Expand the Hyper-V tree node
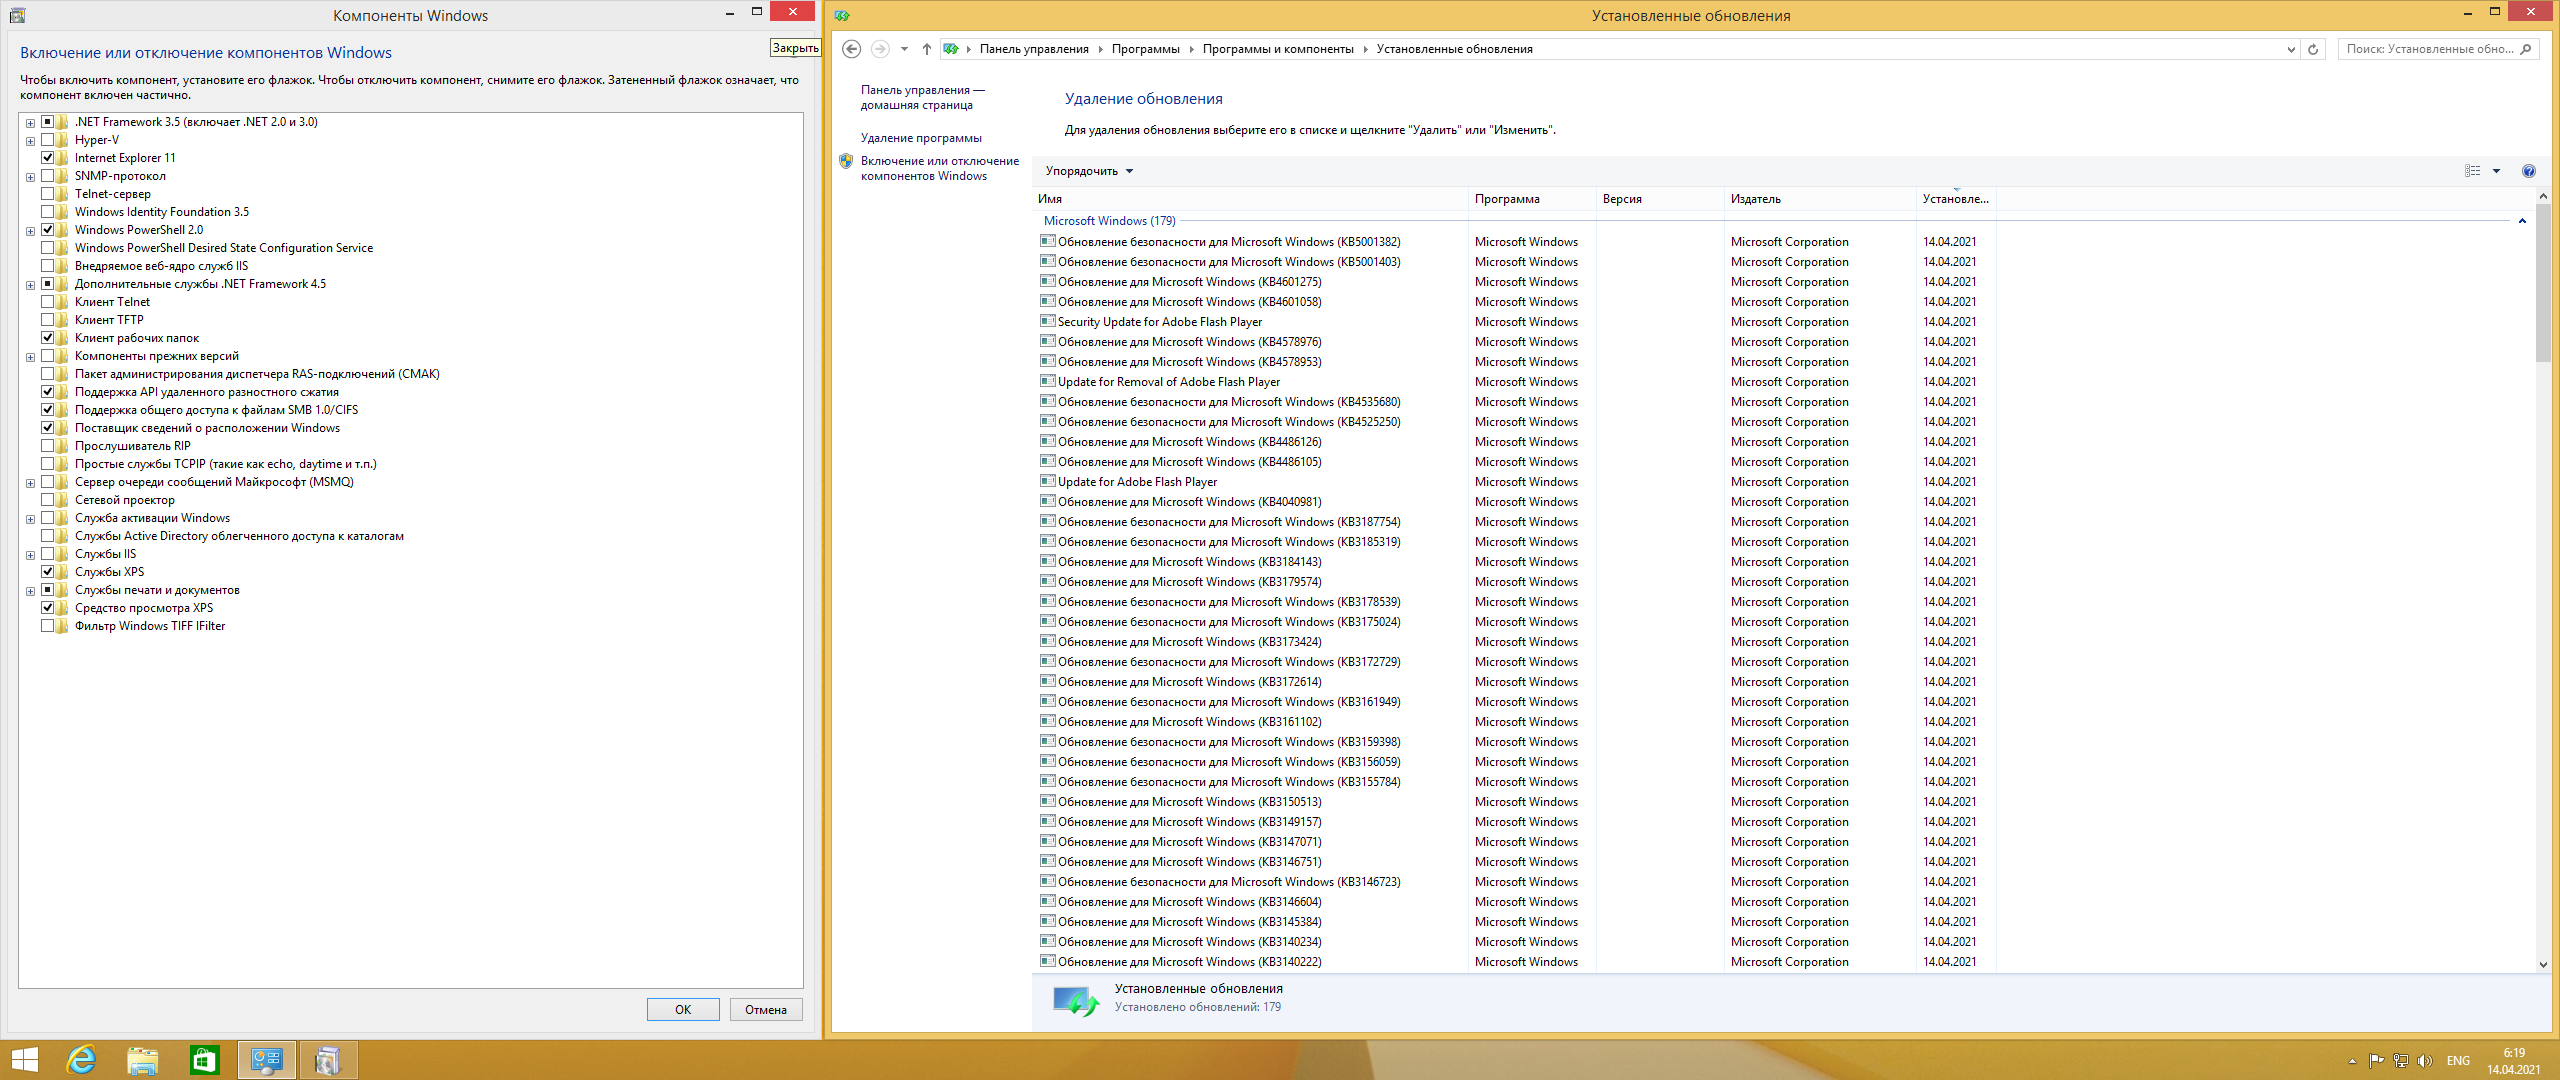The width and height of the screenshot is (2560, 1080). tap(30, 141)
